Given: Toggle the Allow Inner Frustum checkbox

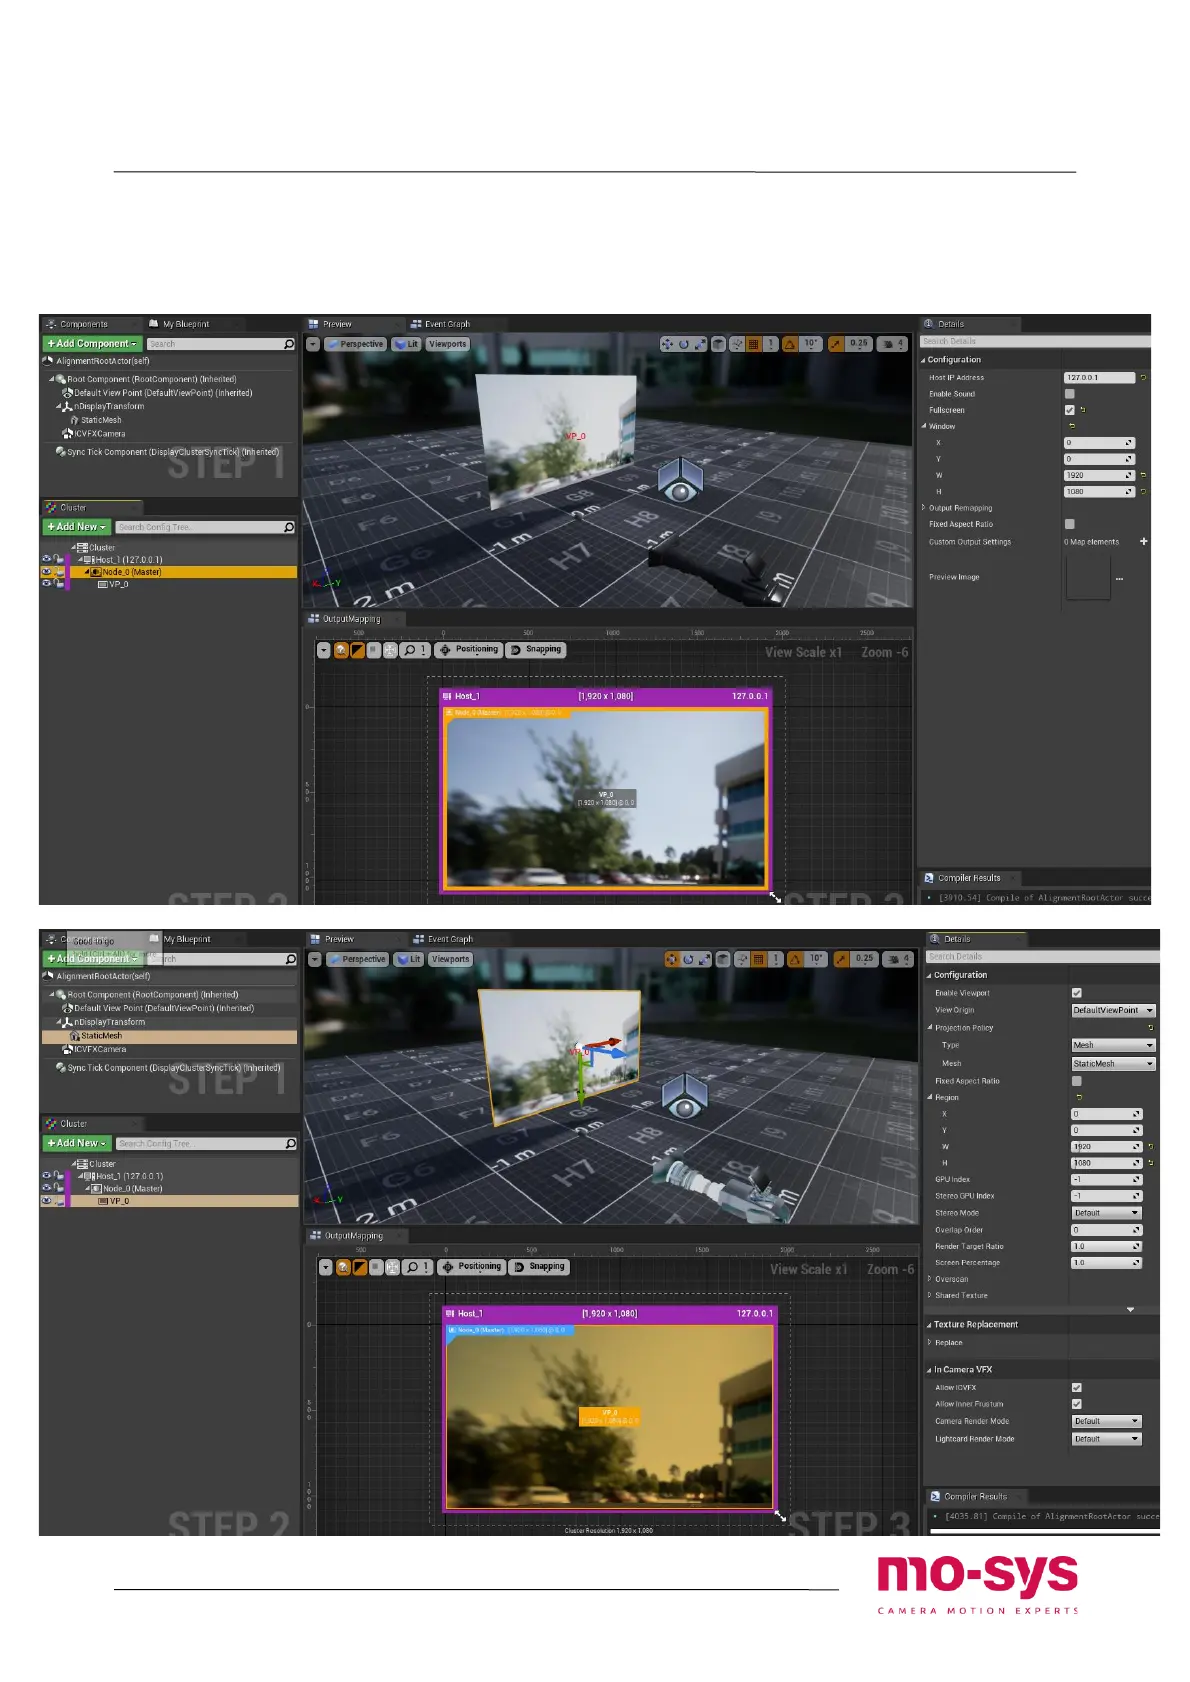Looking at the screenshot, I should 1076,1404.
